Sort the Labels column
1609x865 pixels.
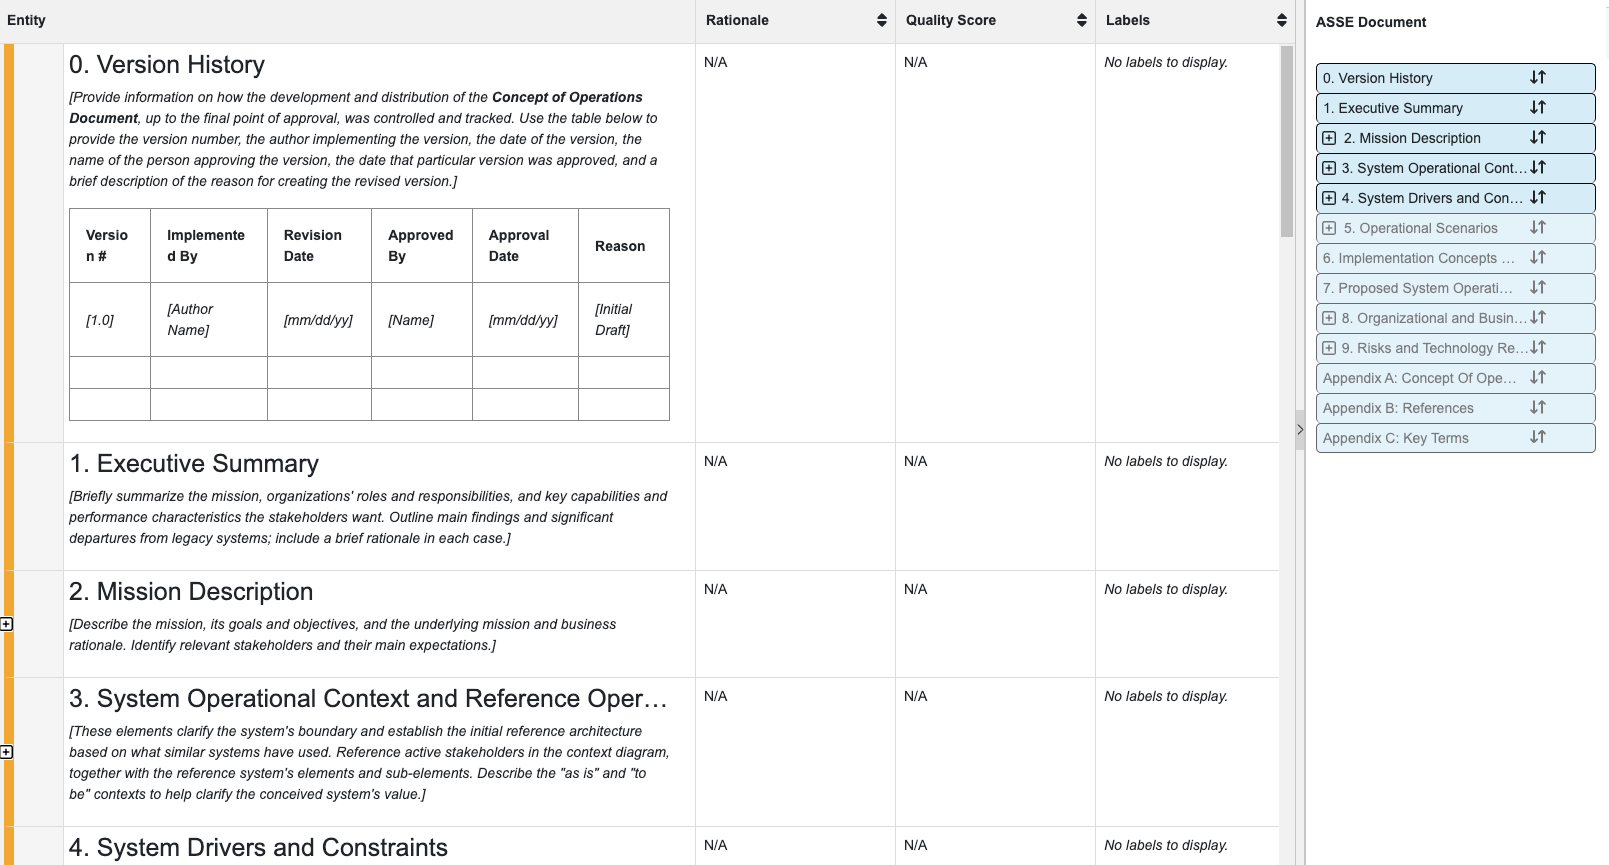coord(1281,21)
